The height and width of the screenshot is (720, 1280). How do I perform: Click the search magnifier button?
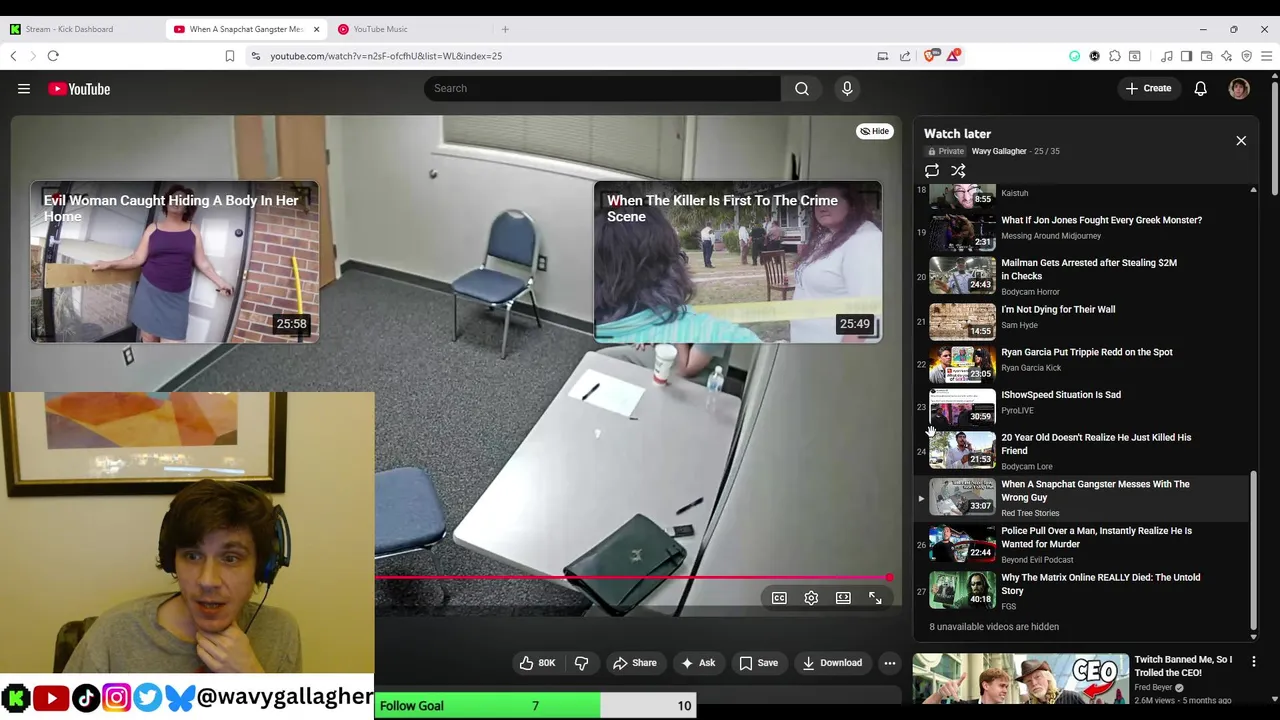coord(802,88)
